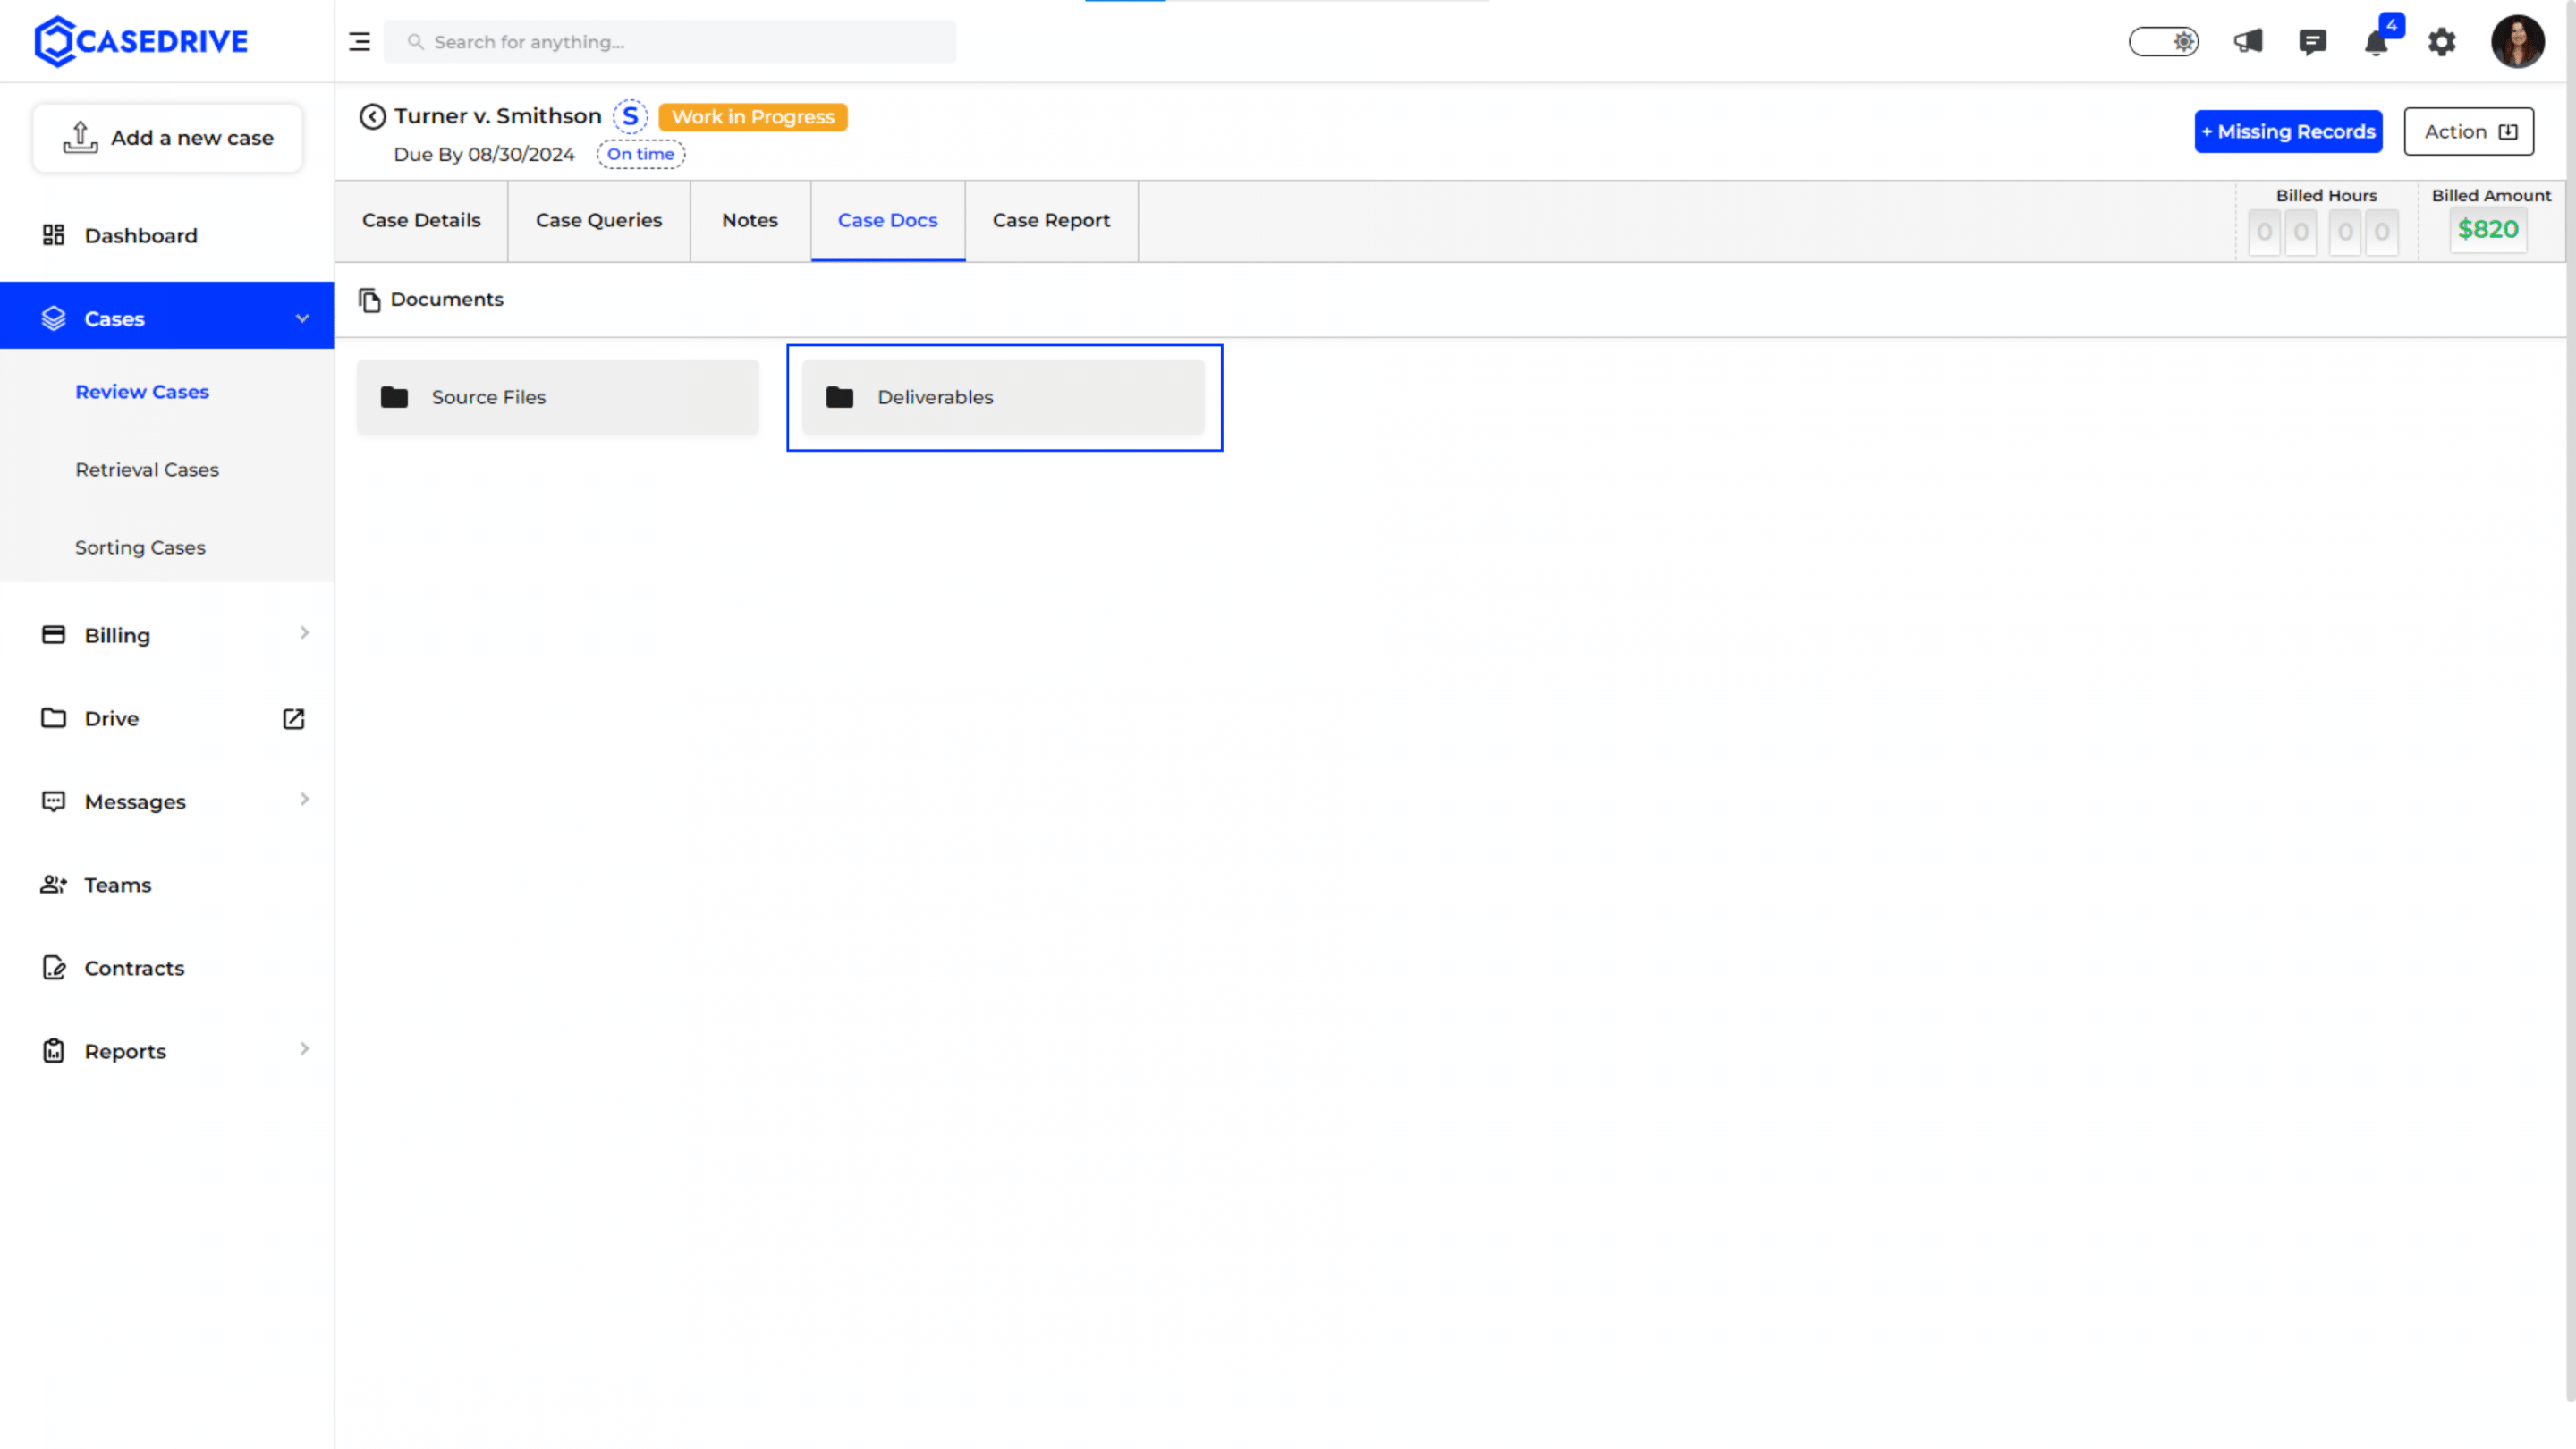Focus the Search for anything field
The width and height of the screenshot is (2576, 1449).
(670, 42)
